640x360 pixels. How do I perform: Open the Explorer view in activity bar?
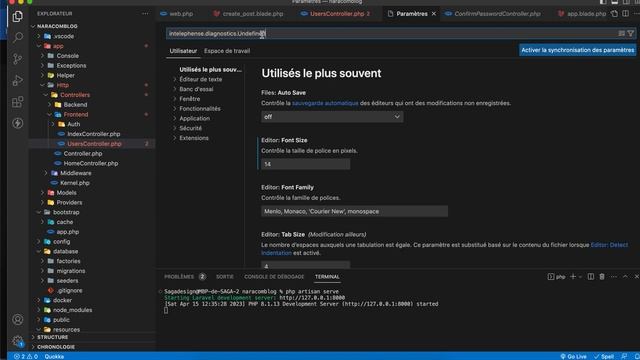coord(18,17)
